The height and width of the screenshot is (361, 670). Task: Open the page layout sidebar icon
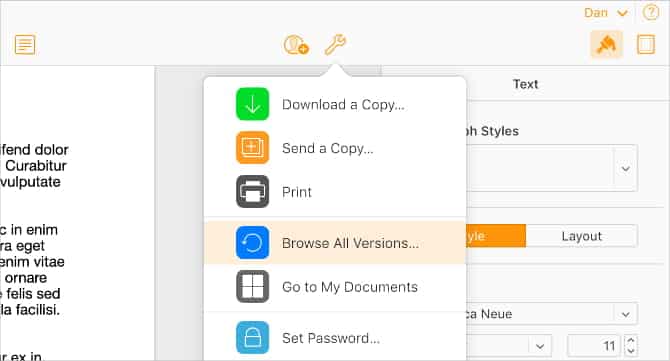(x=646, y=44)
